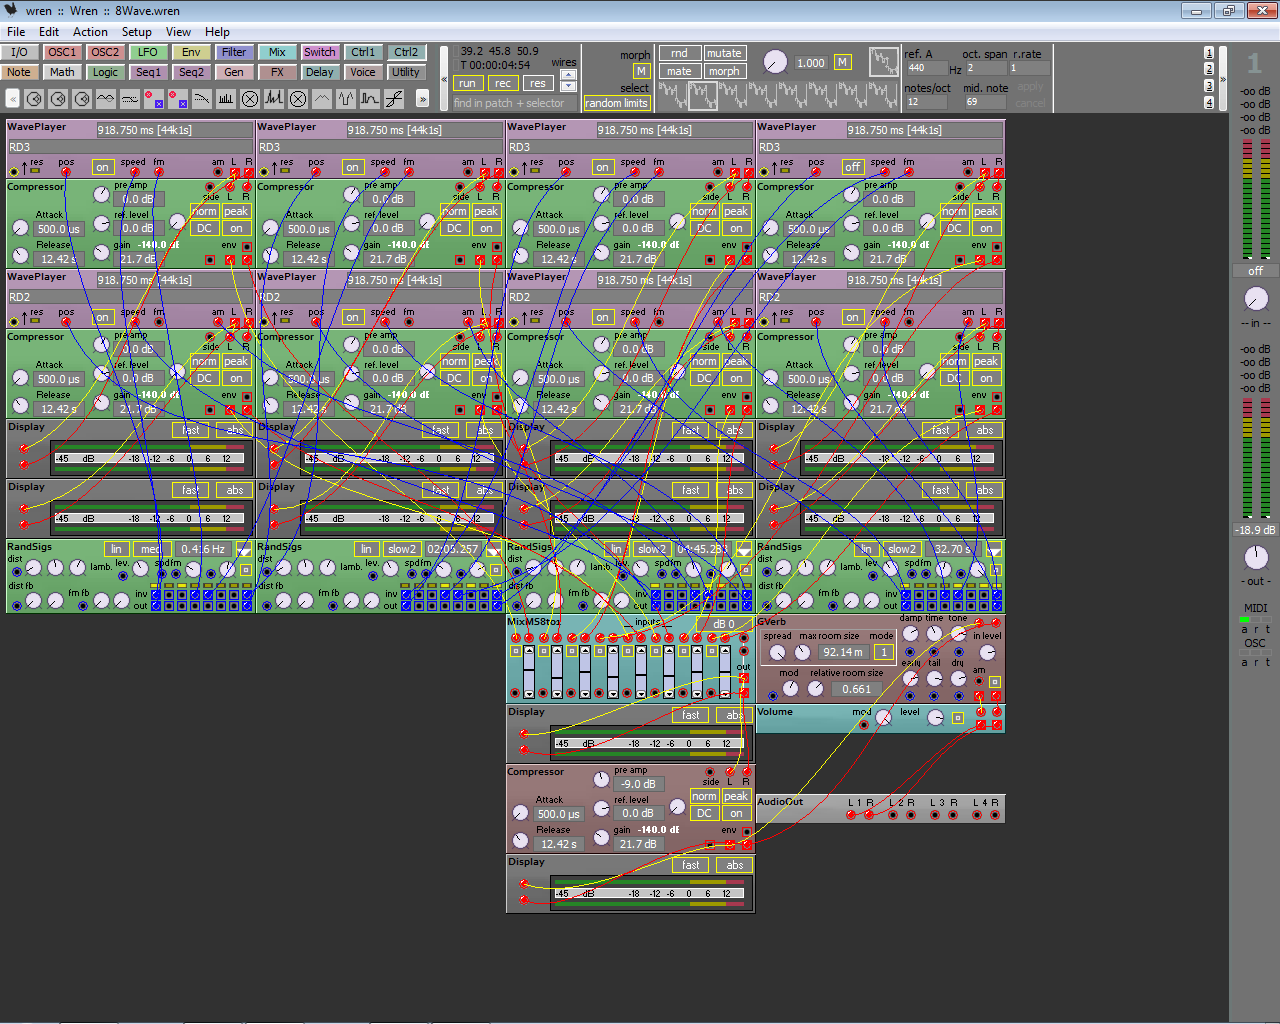Viewport: 1280px width, 1024px height.
Task: Select the bar-graph module icon in toolbar
Action: pyautogui.click(x=226, y=99)
